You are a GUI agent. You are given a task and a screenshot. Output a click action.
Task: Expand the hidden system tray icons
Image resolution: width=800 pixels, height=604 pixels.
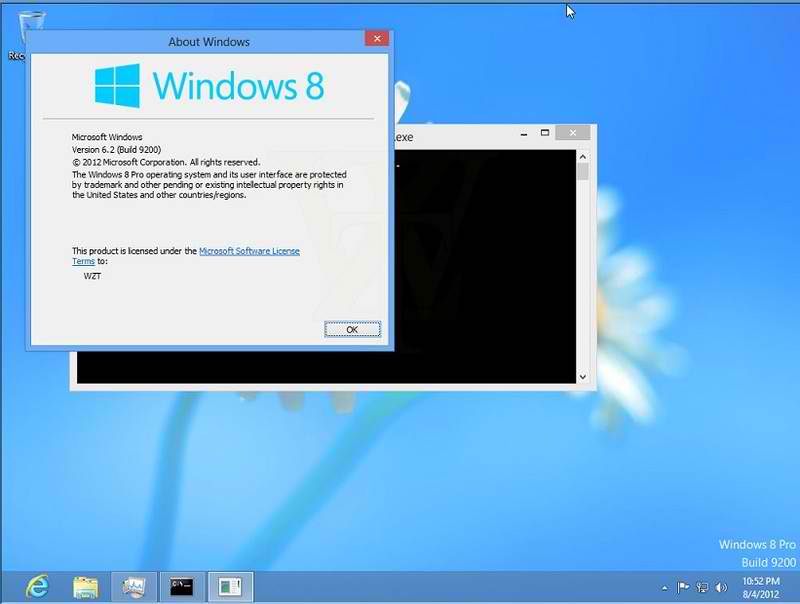coord(664,587)
